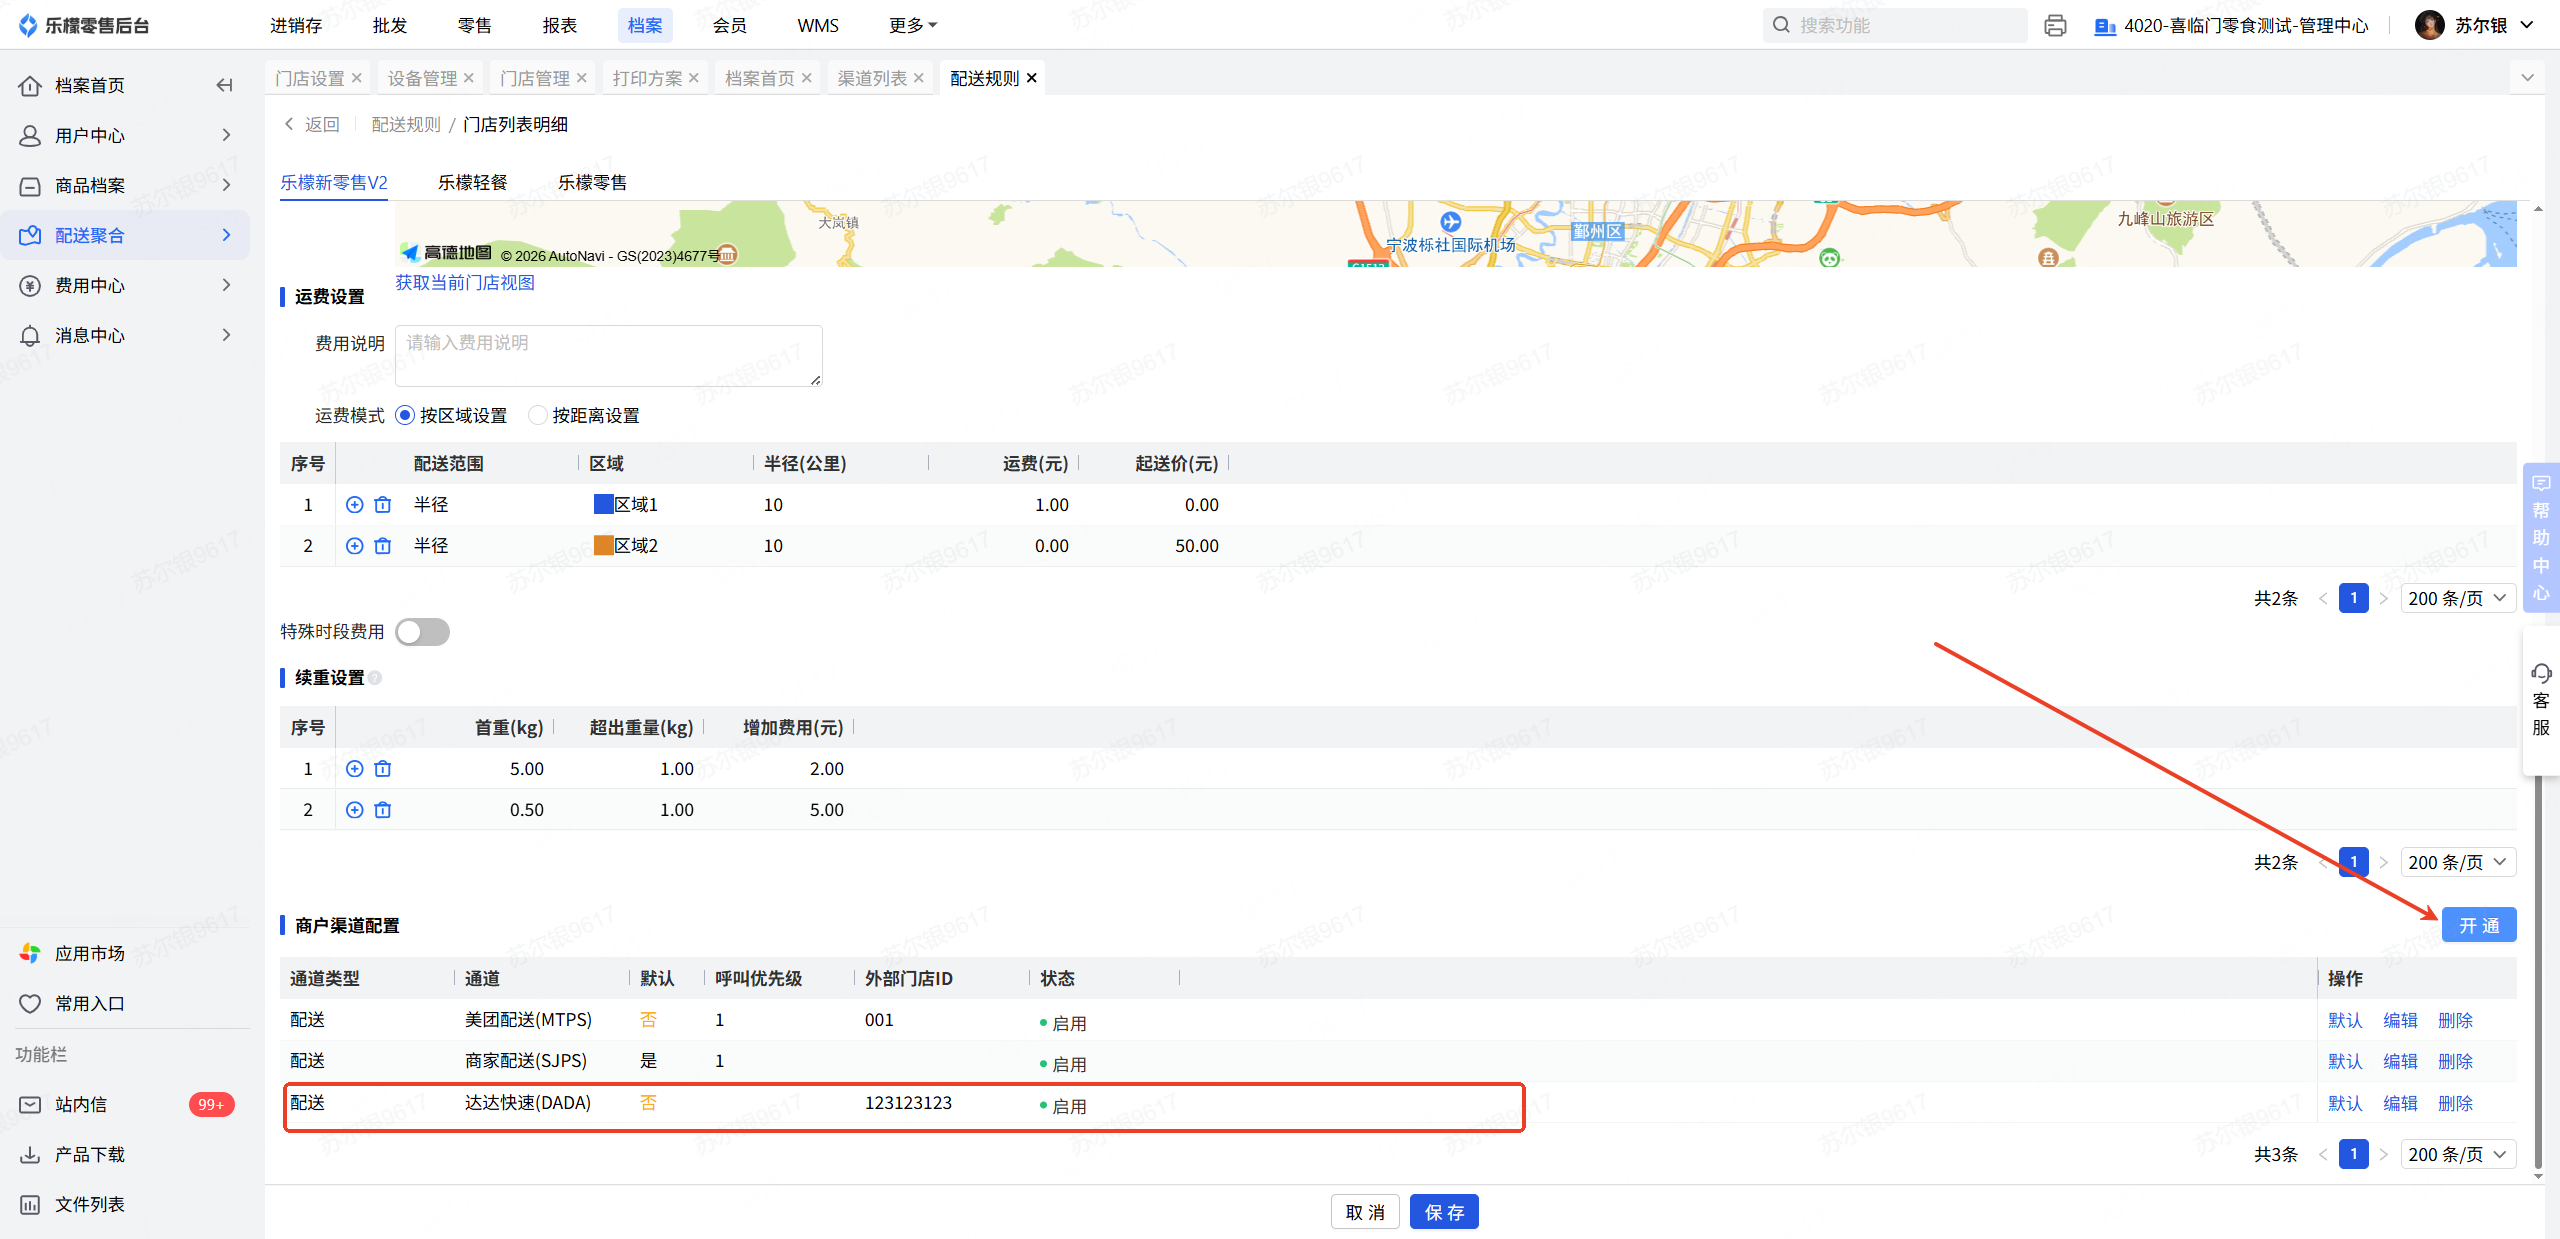2560x1239 pixels.
Task: Click the 费用说明 text input area
Action: click(x=608, y=356)
